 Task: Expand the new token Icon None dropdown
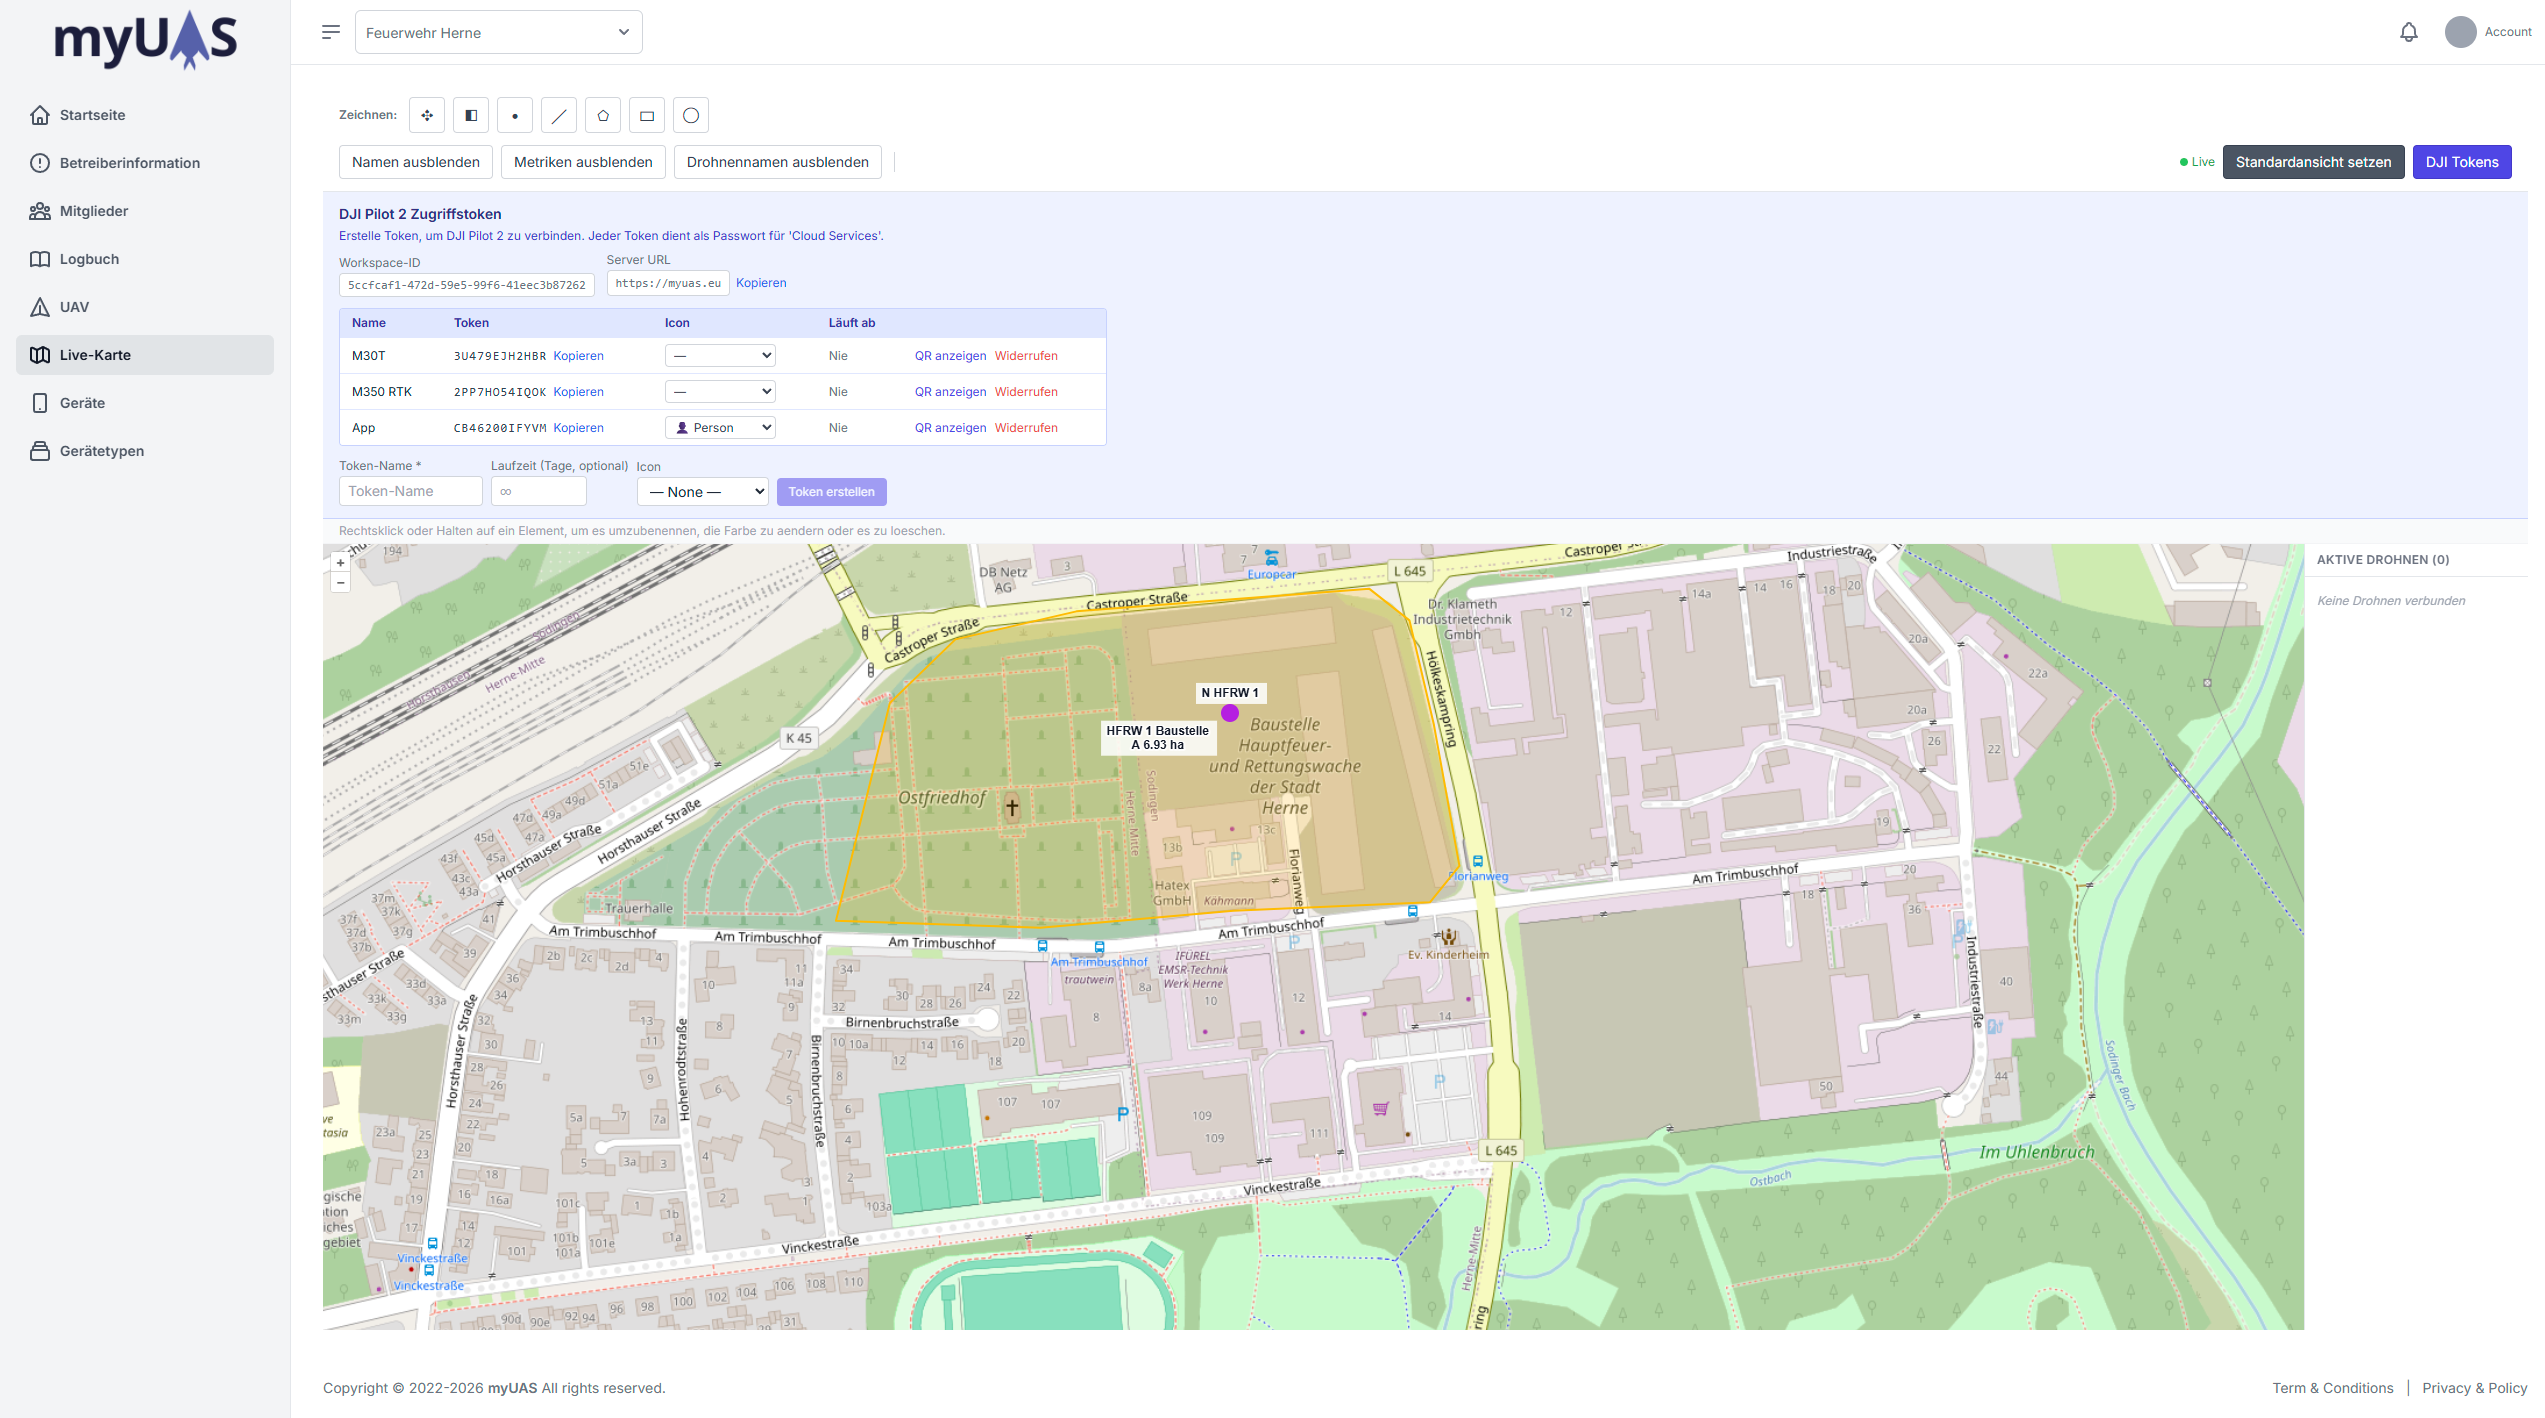pos(702,491)
